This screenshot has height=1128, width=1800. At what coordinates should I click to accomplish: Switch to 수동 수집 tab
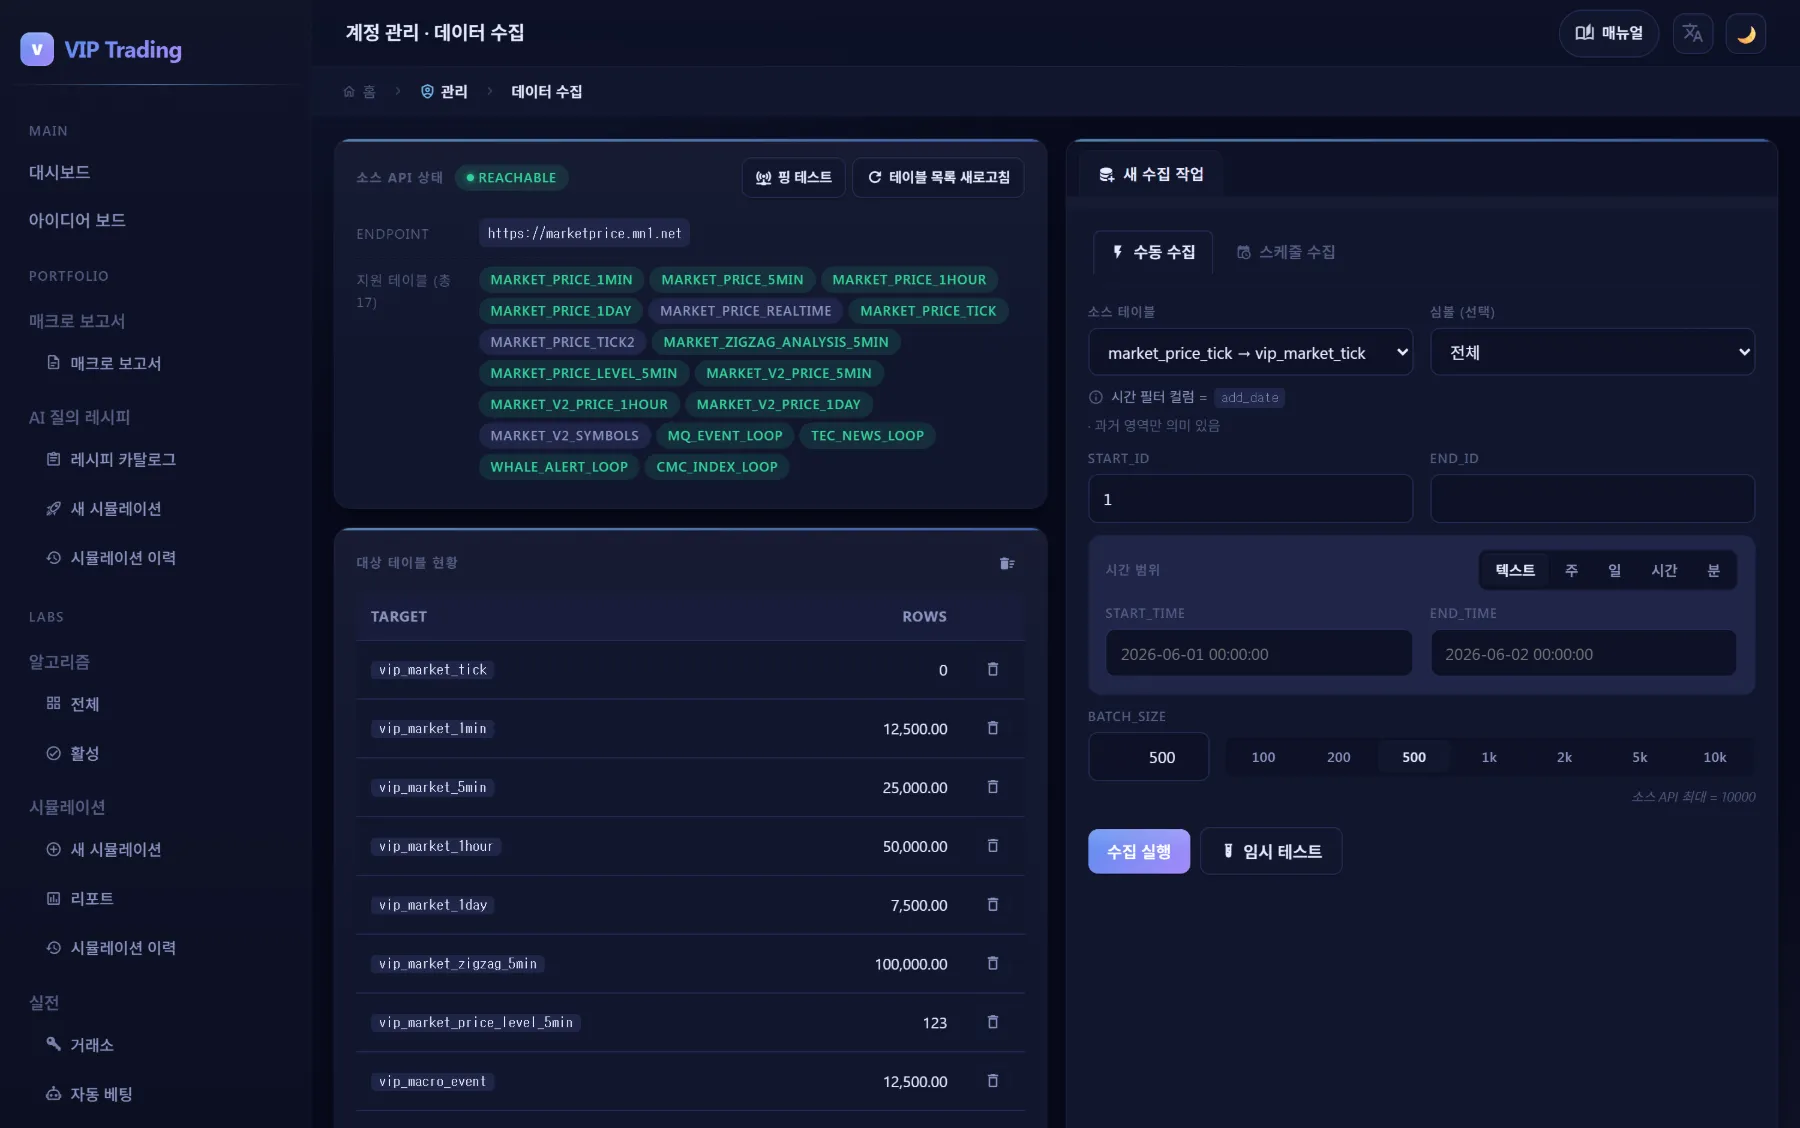[x=1153, y=252]
